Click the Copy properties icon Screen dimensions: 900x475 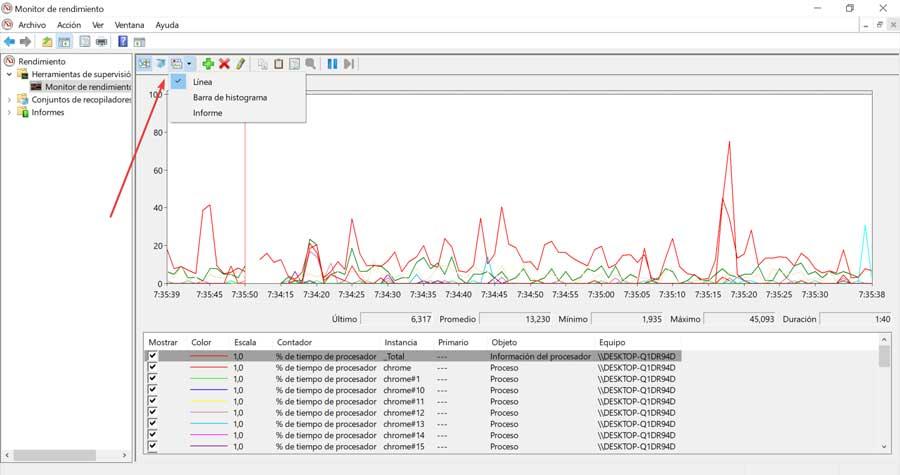[x=262, y=64]
